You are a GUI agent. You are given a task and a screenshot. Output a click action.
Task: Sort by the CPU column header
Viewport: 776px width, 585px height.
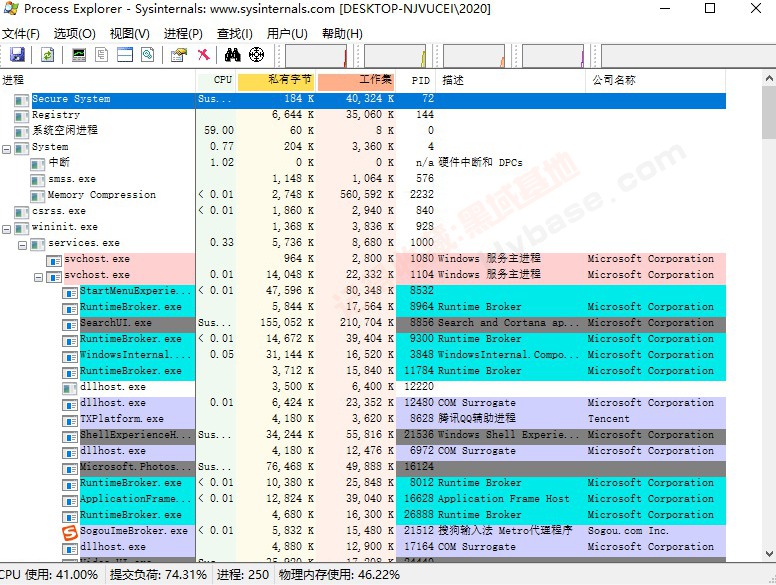tap(217, 80)
